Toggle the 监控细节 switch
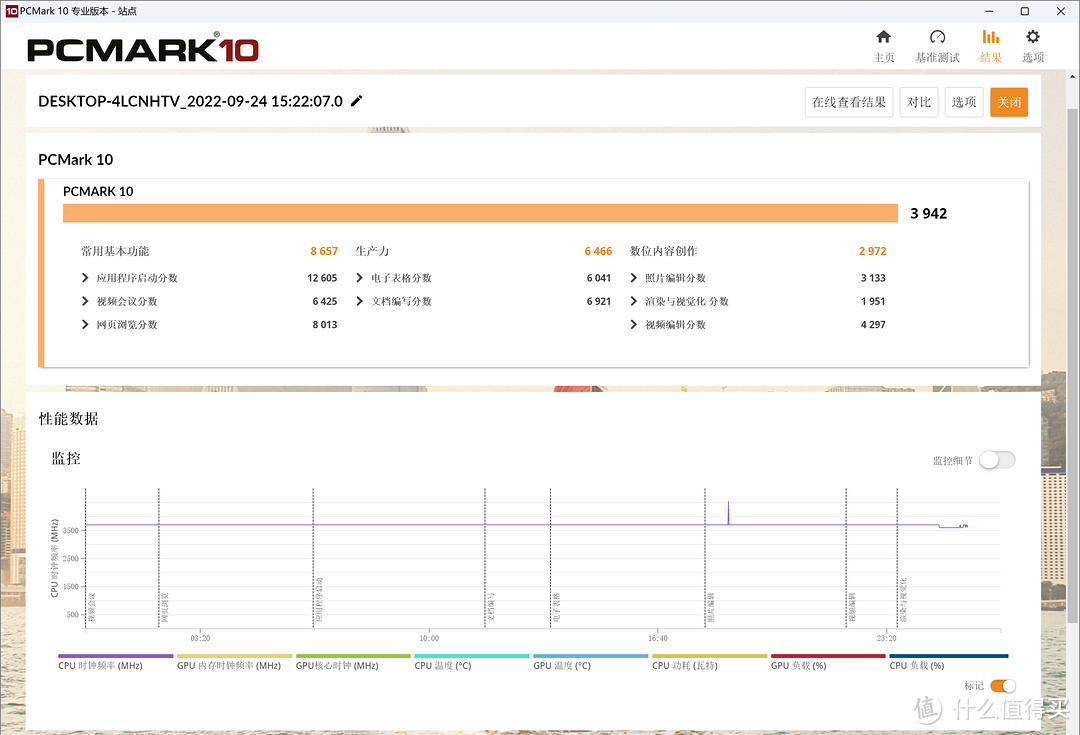The image size is (1080, 735). click(997, 460)
